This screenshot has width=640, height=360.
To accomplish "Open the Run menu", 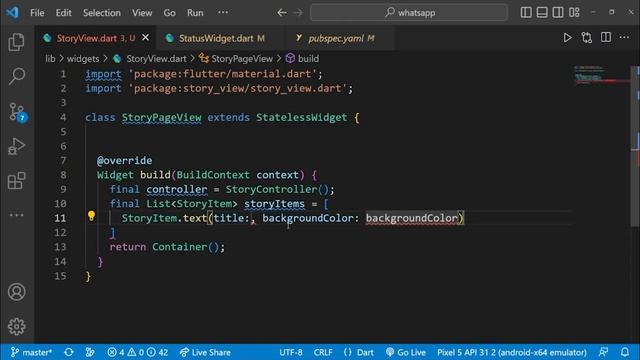I will [x=195, y=13].
